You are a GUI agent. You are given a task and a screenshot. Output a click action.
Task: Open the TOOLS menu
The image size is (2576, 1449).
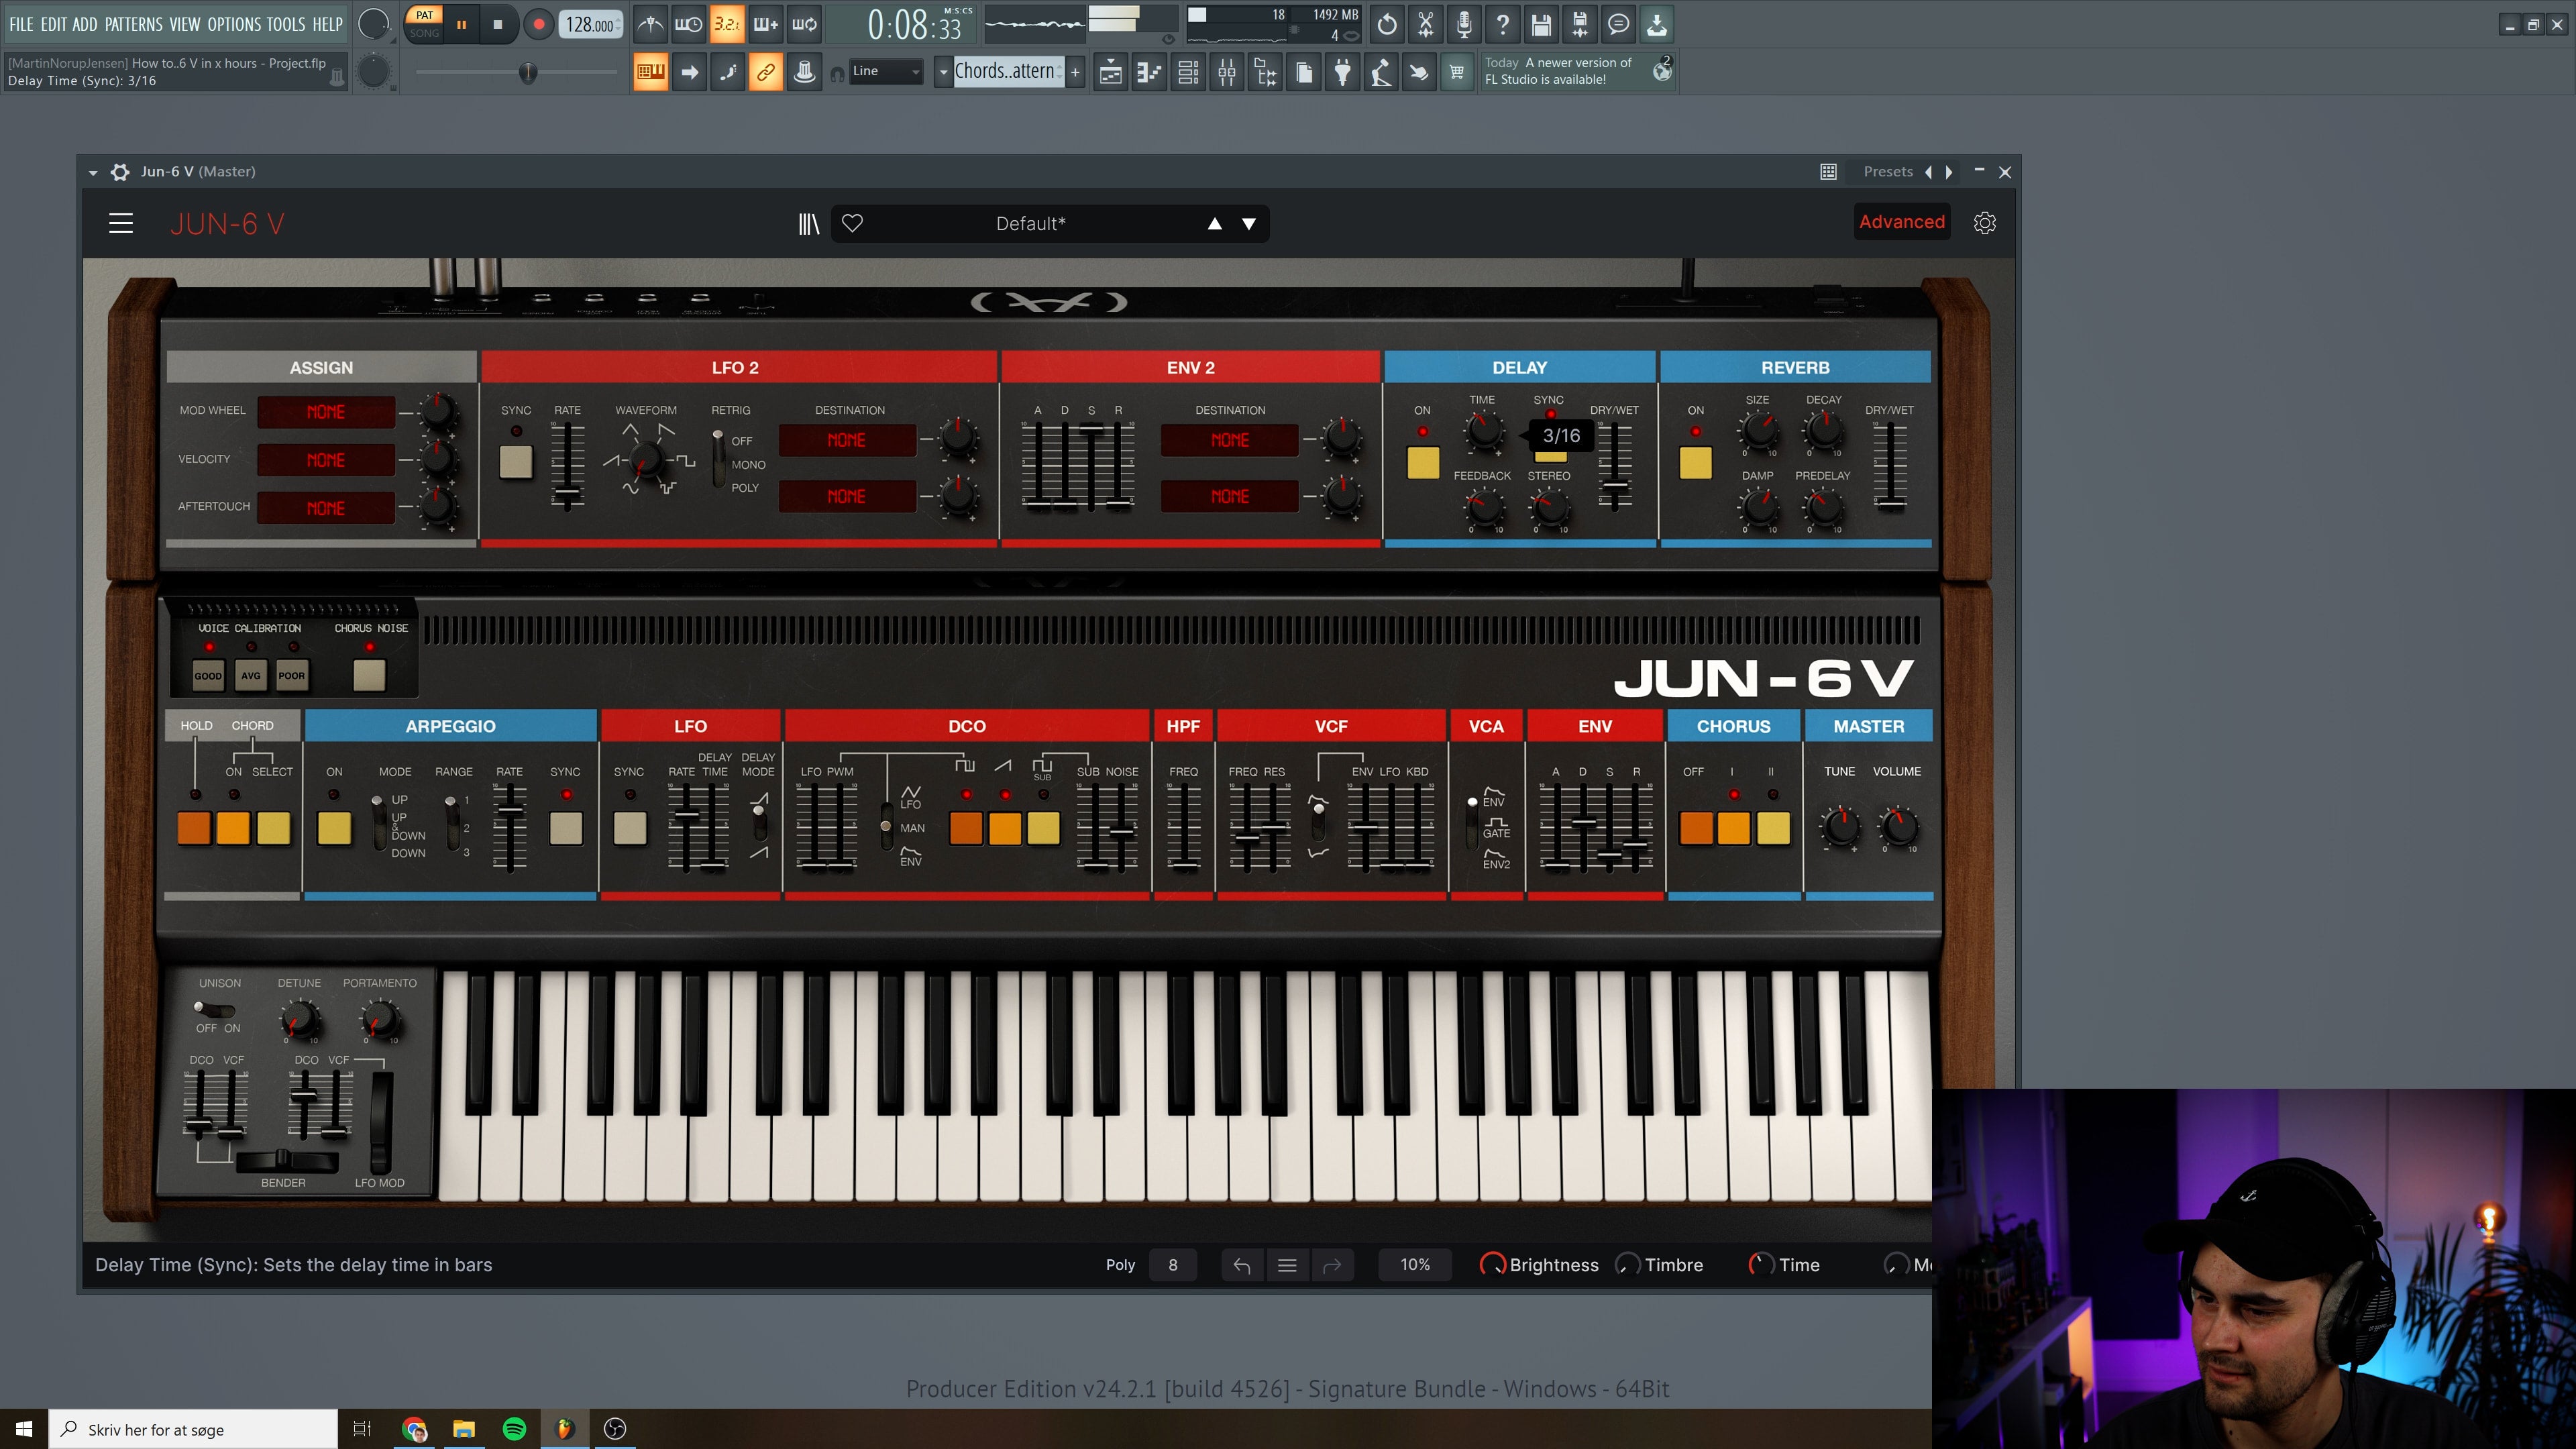tap(286, 24)
